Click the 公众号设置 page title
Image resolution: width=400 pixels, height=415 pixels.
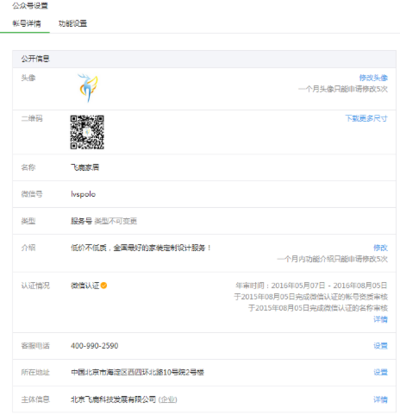[x=30, y=6]
